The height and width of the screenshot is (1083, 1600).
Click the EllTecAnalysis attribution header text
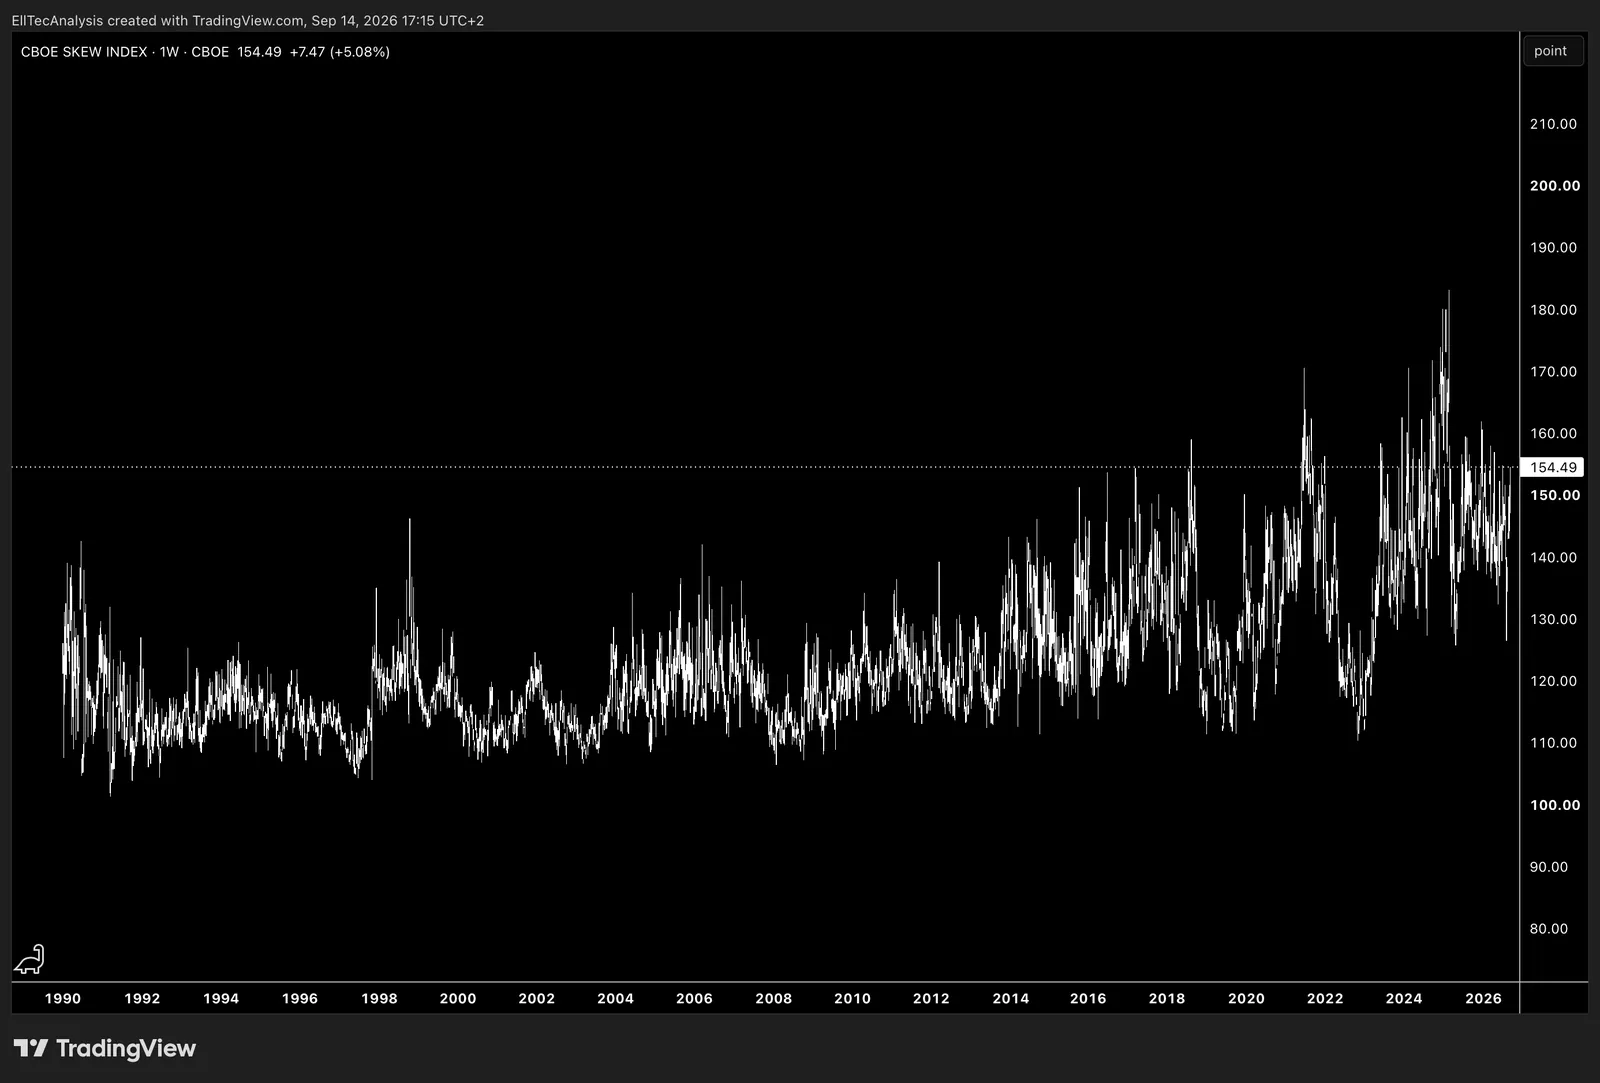click(x=248, y=20)
